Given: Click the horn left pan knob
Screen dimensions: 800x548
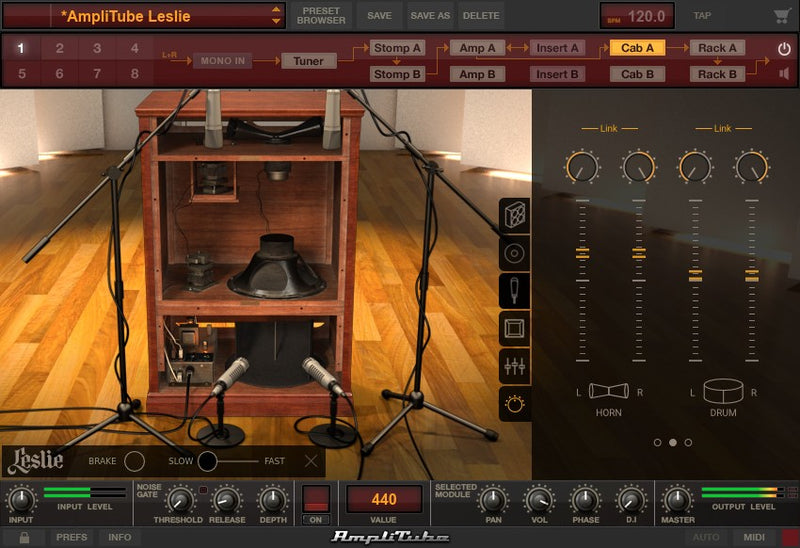Looking at the screenshot, I should point(582,167).
